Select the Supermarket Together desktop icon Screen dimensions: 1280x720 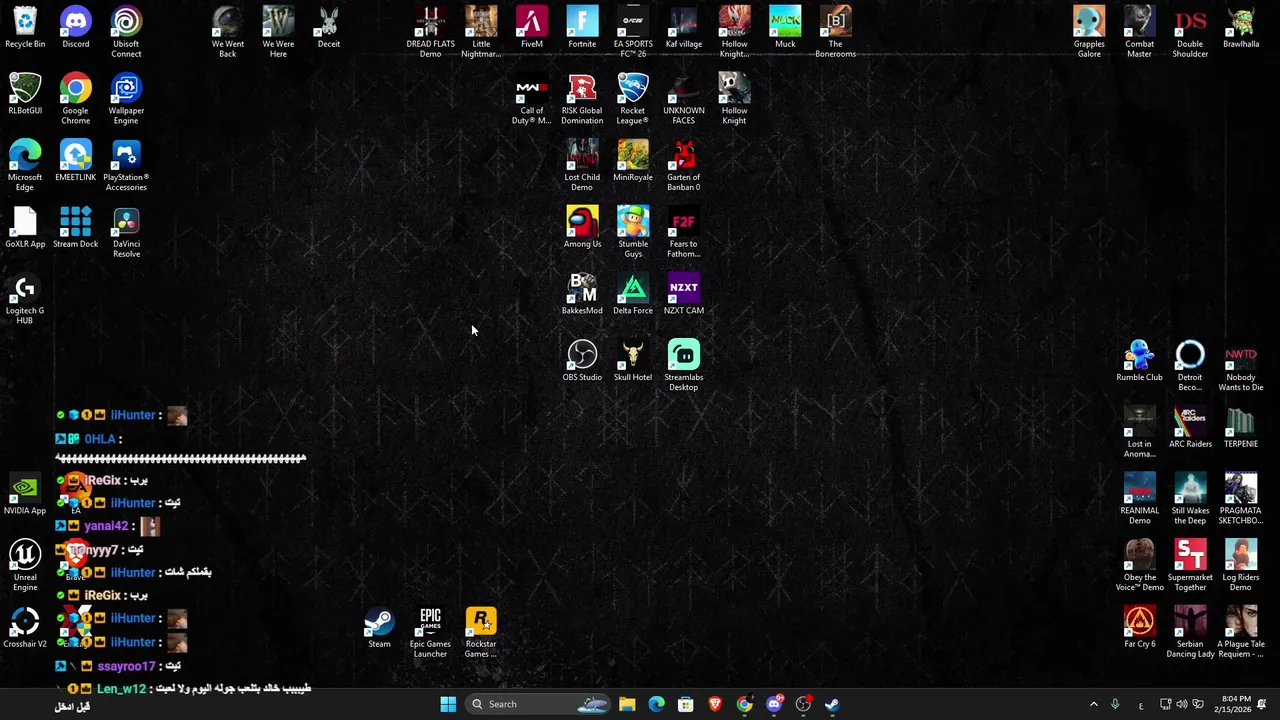point(1190,566)
